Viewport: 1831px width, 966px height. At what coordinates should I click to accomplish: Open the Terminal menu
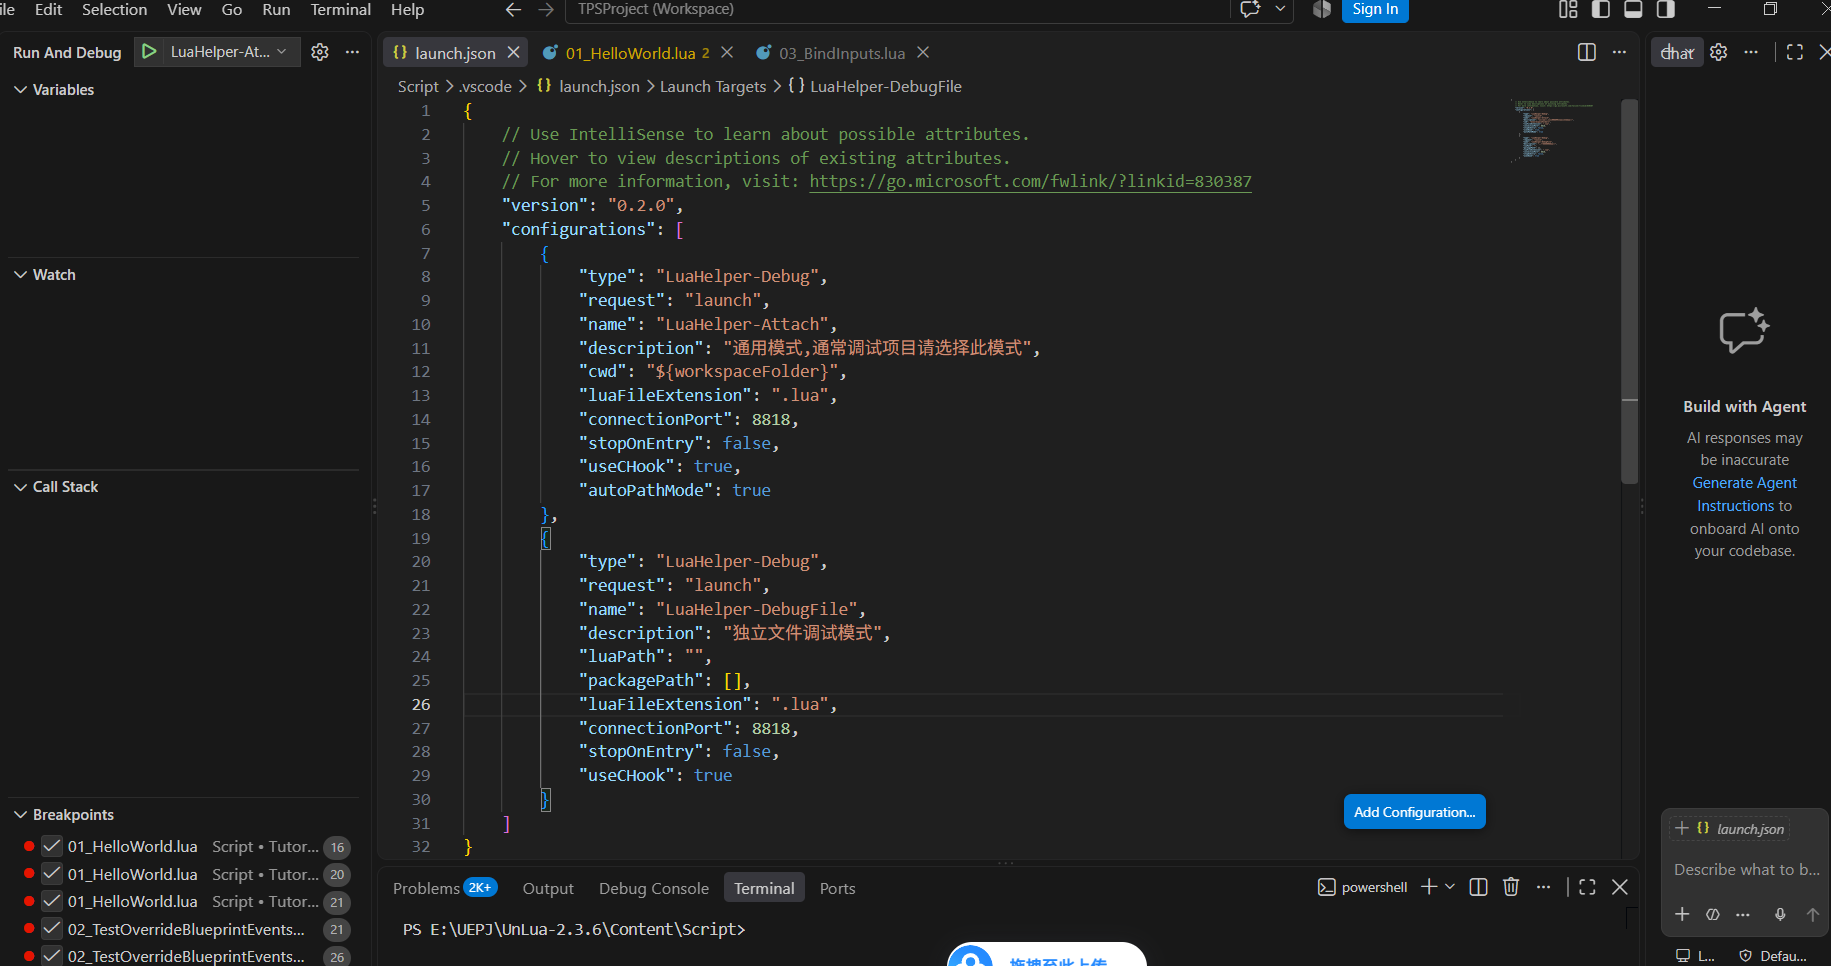coord(340,10)
